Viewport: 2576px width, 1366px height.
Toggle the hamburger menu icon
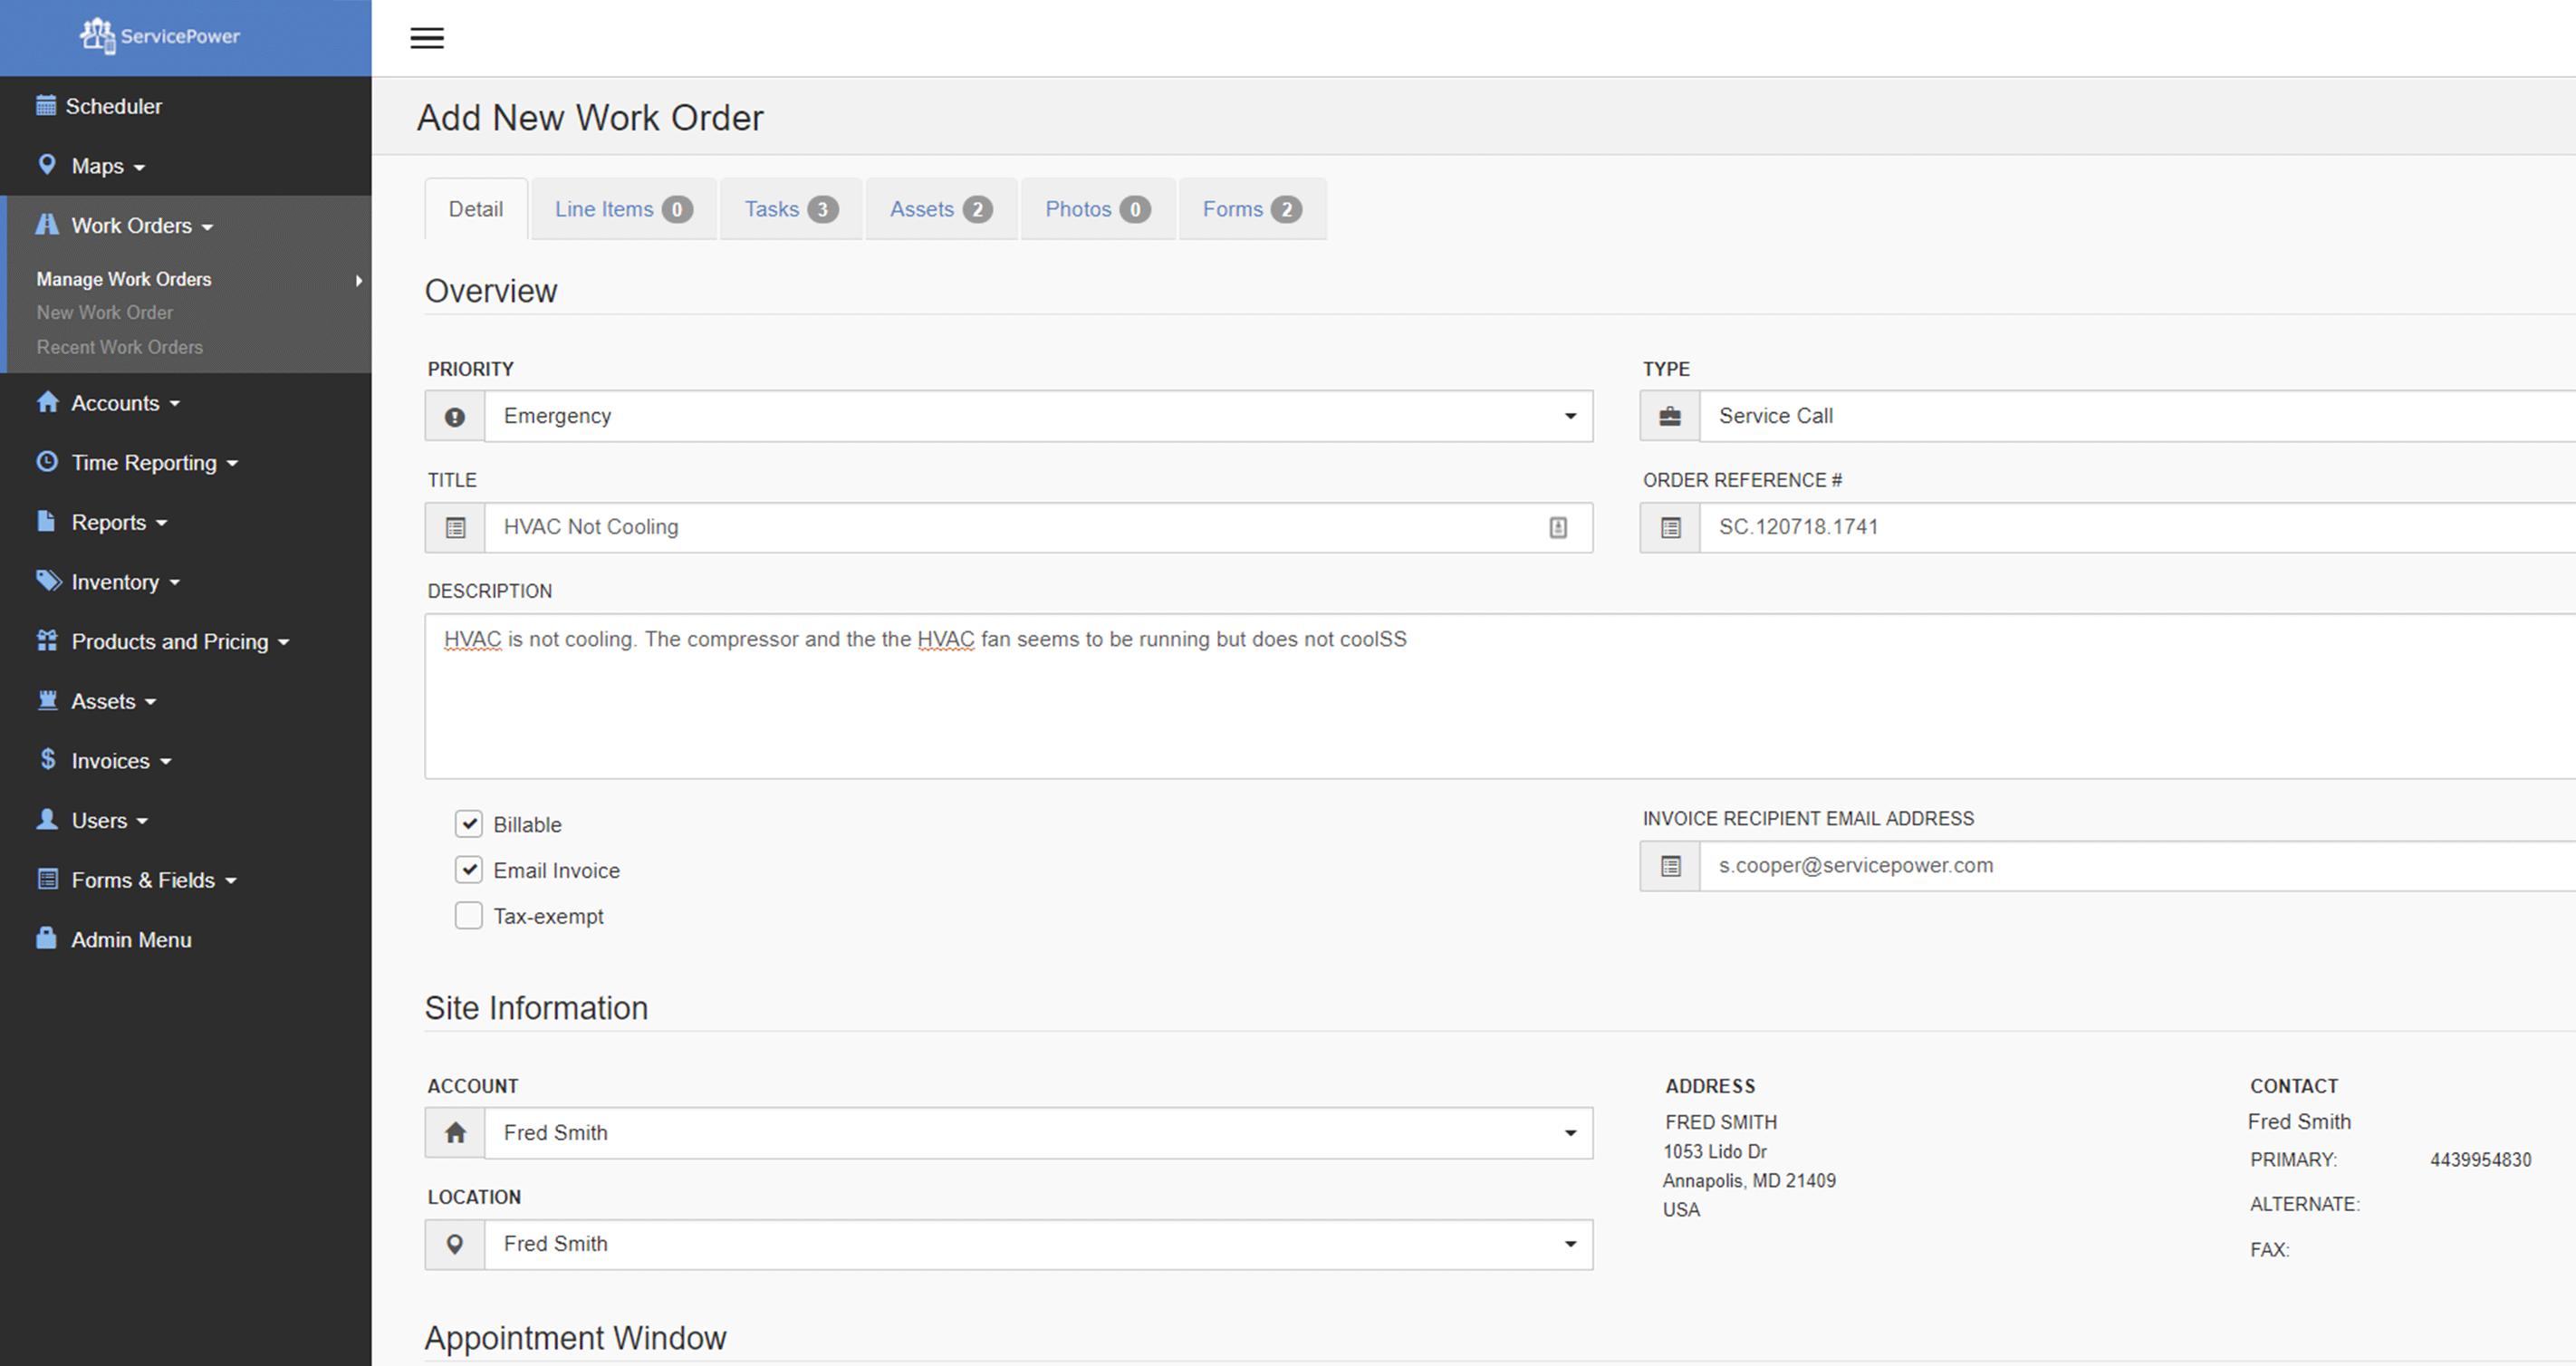427,38
